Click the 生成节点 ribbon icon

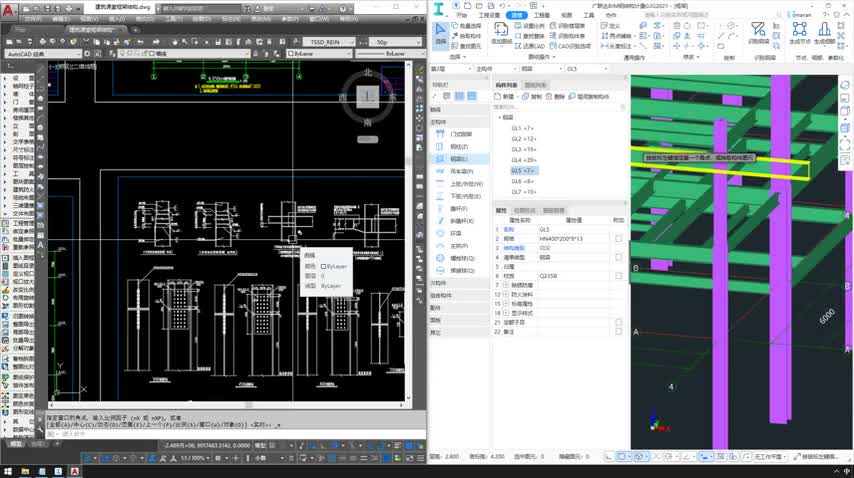(x=800, y=31)
